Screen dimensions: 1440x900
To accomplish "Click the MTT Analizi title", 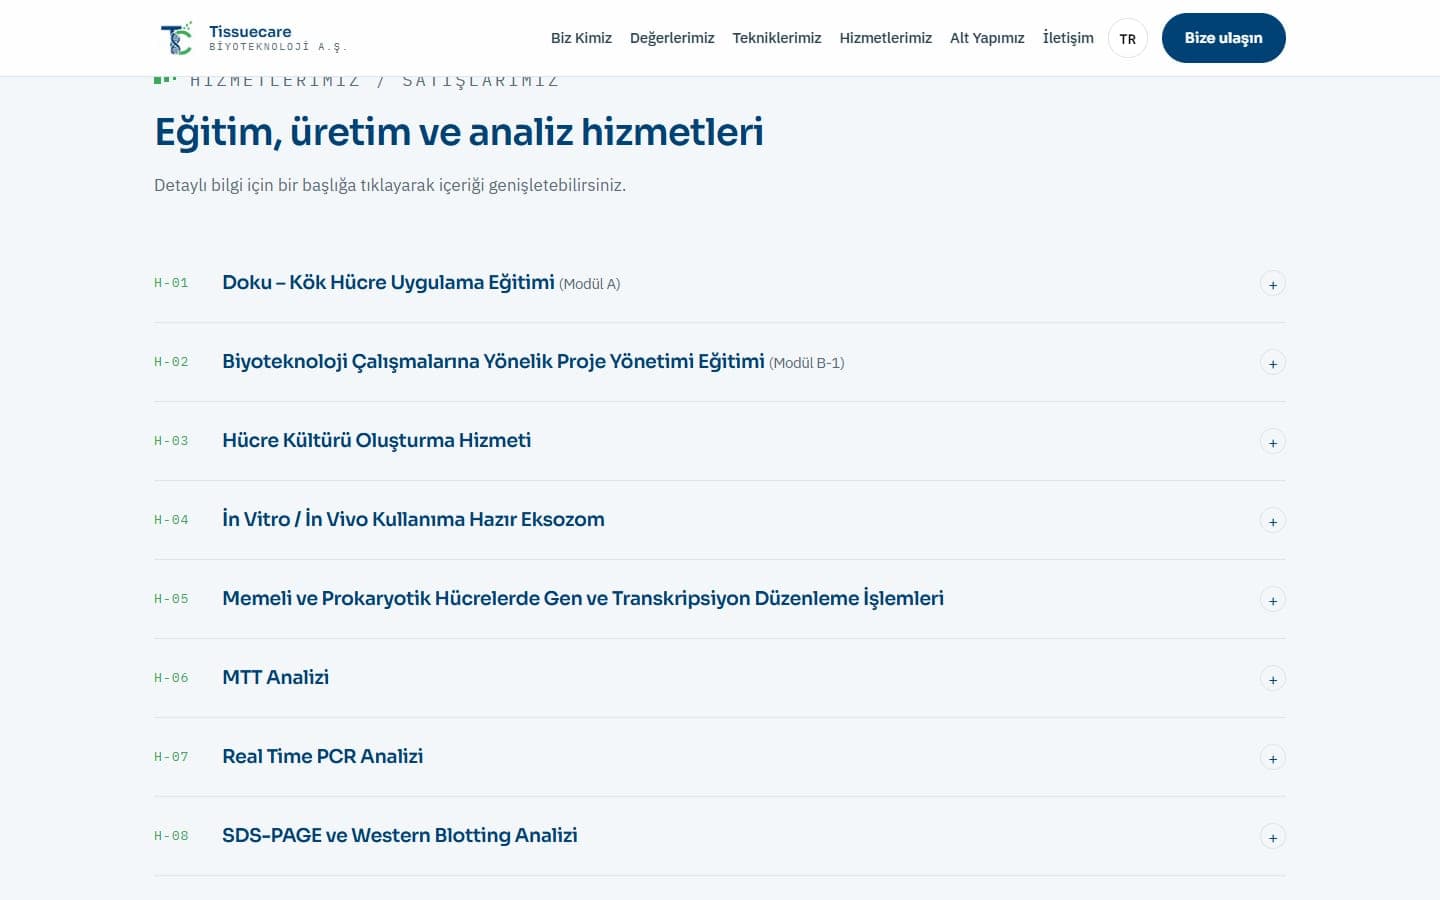I will pos(275,677).
